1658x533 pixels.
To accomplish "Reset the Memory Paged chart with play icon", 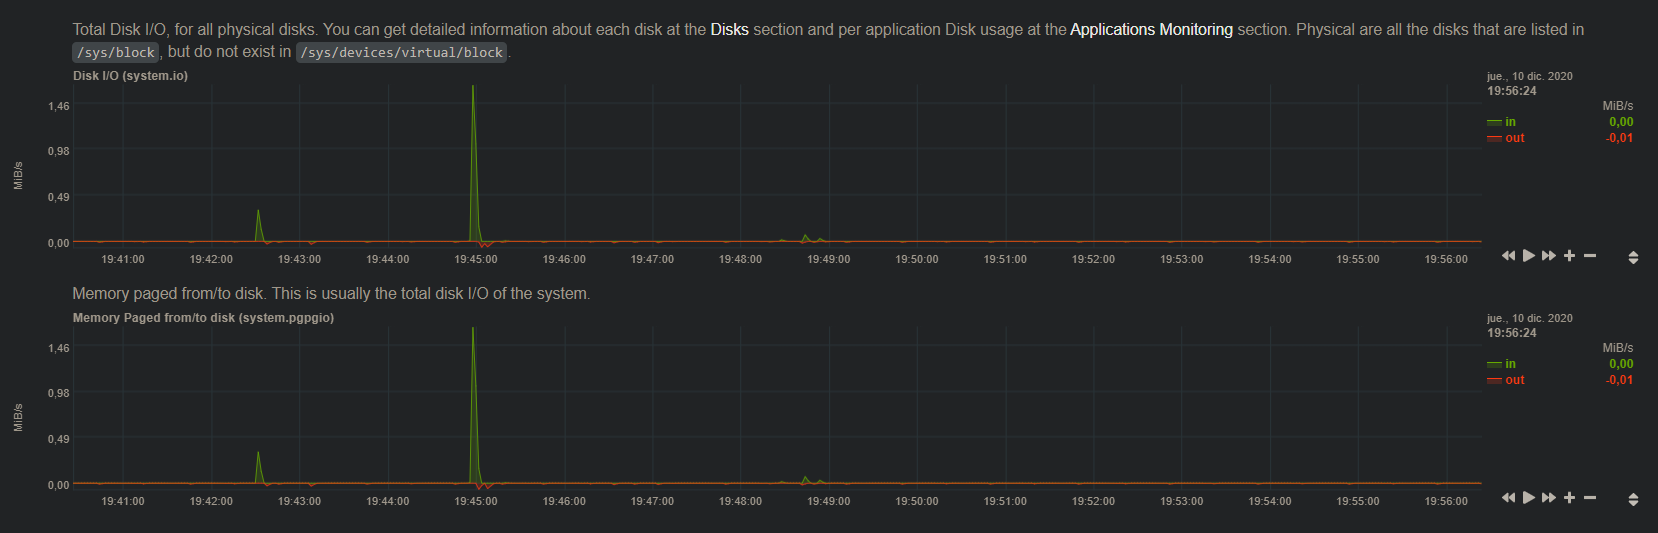I will tap(1528, 498).
